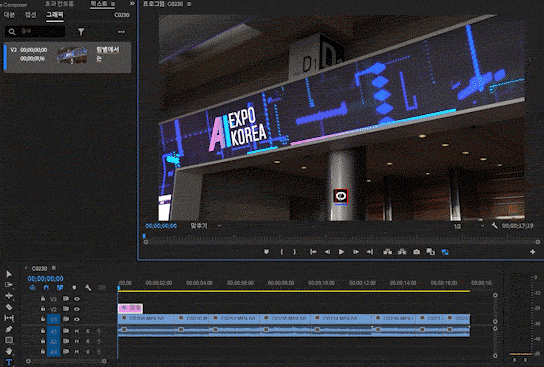Mute audio track A1
The width and height of the screenshot is (544, 367).
pyautogui.click(x=77, y=331)
